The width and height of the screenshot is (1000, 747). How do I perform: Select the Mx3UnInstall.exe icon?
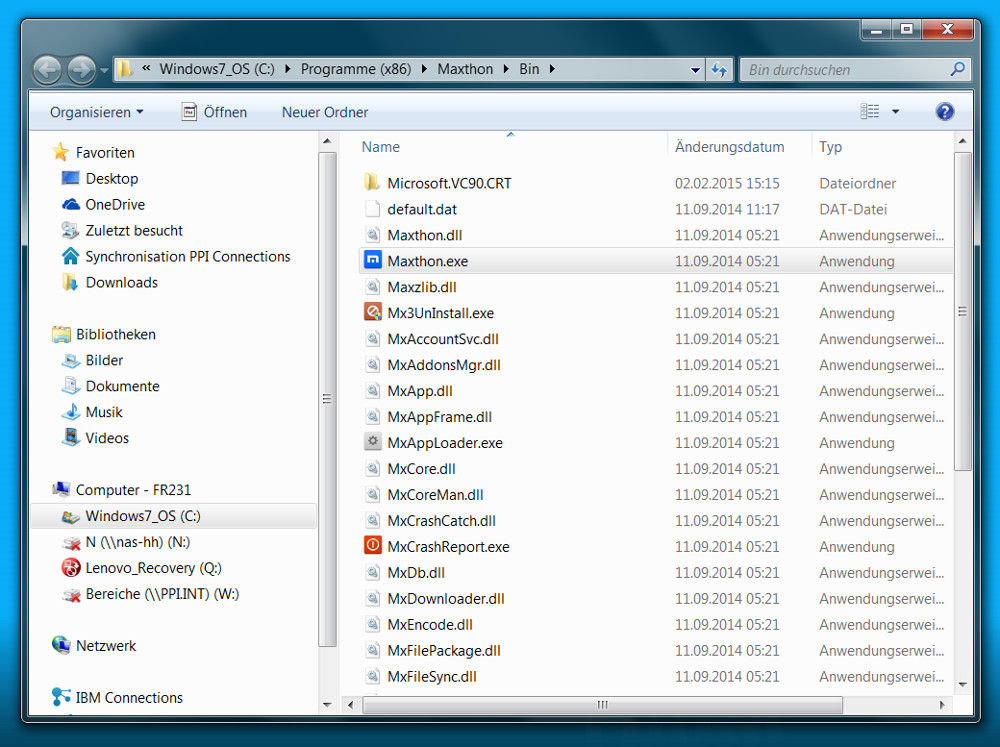pos(372,313)
